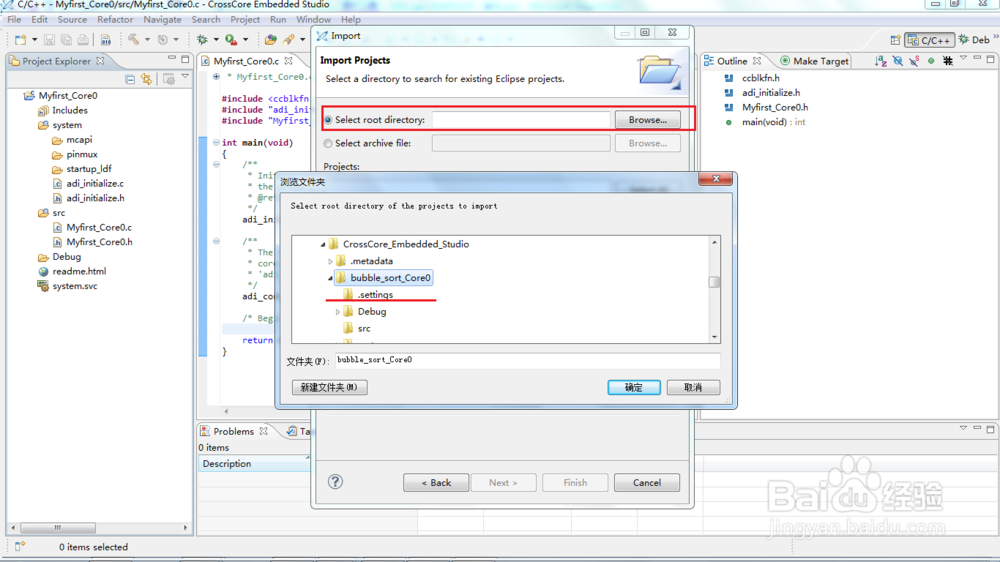Click the 新建文件夹 new folder button
This screenshot has width=1000, height=562.
pos(329,387)
